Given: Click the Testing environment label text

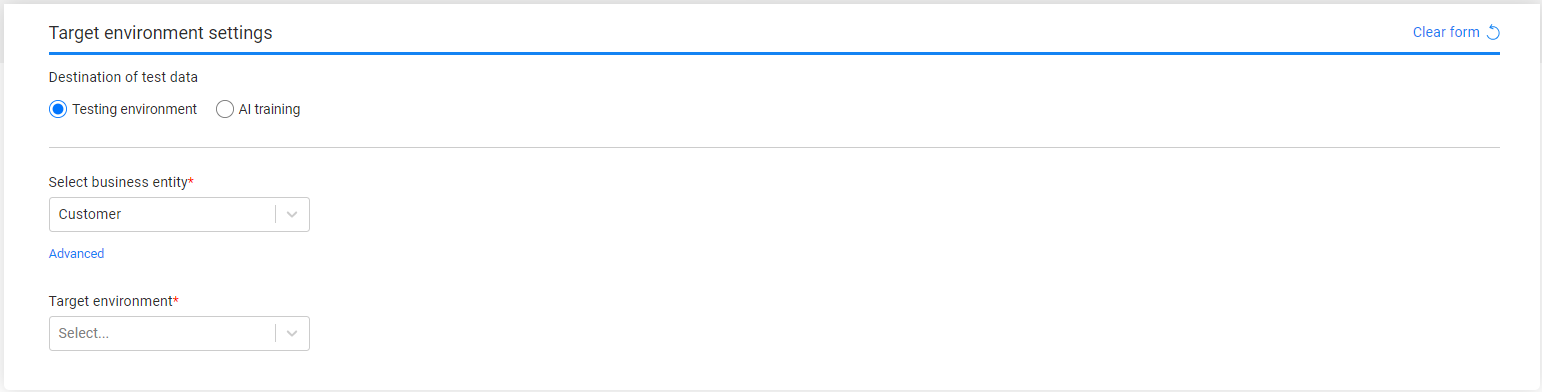Looking at the screenshot, I should click(x=135, y=109).
